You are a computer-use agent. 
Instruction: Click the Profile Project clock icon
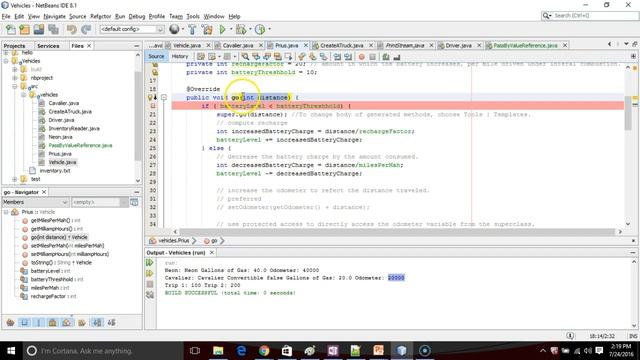tap(260, 29)
